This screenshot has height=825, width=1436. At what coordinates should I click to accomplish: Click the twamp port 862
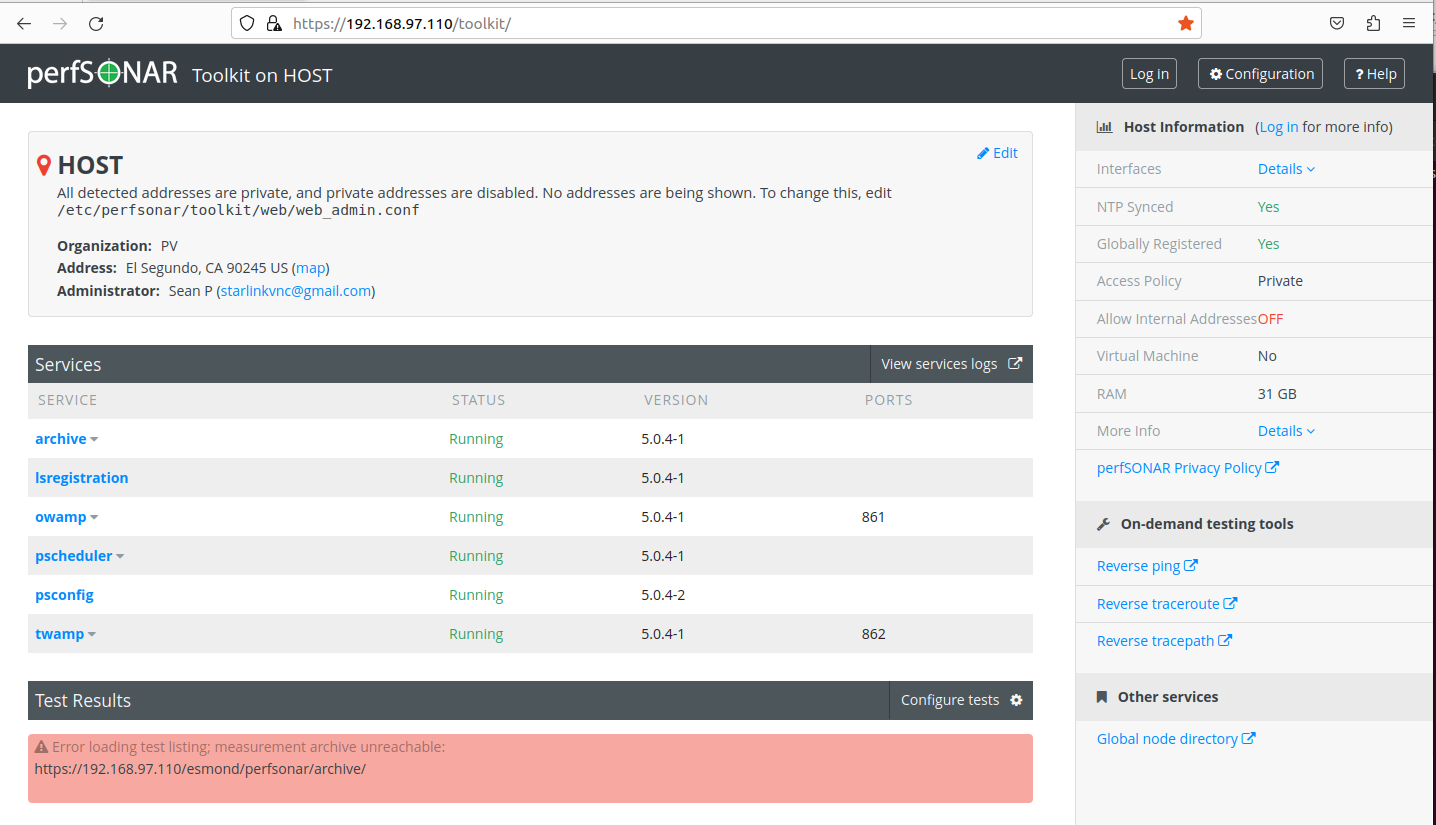tap(873, 634)
